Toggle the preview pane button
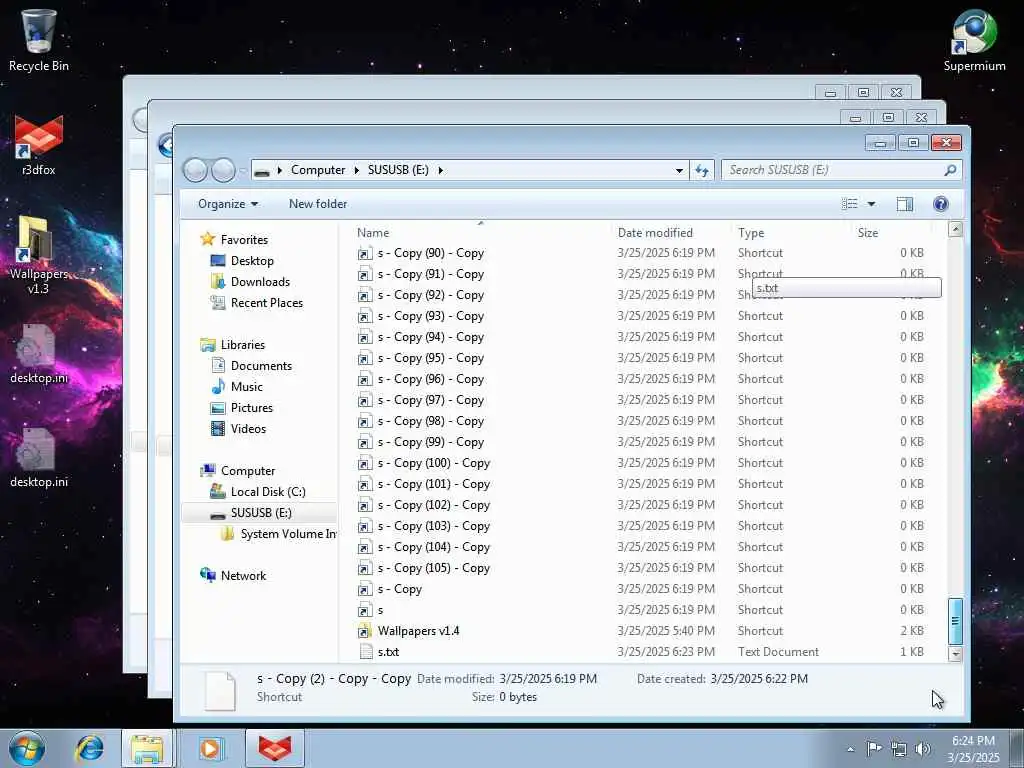The height and width of the screenshot is (768, 1024). [904, 204]
